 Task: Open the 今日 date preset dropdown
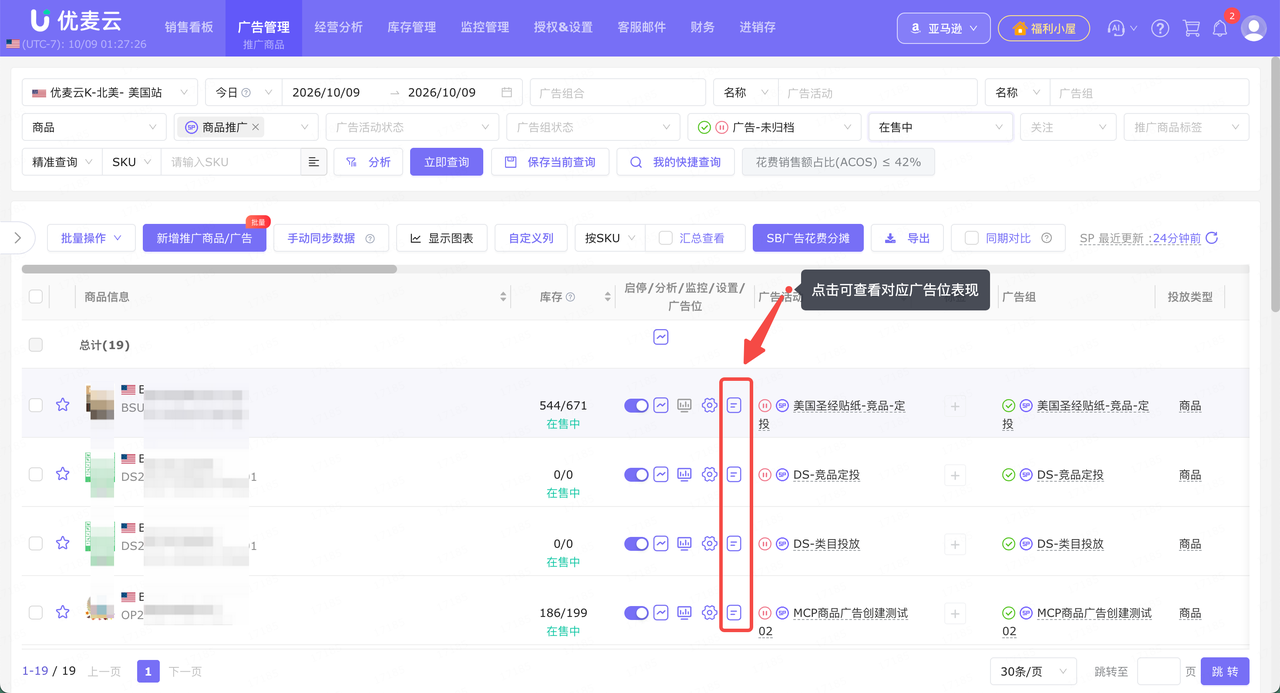[x=244, y=92]
